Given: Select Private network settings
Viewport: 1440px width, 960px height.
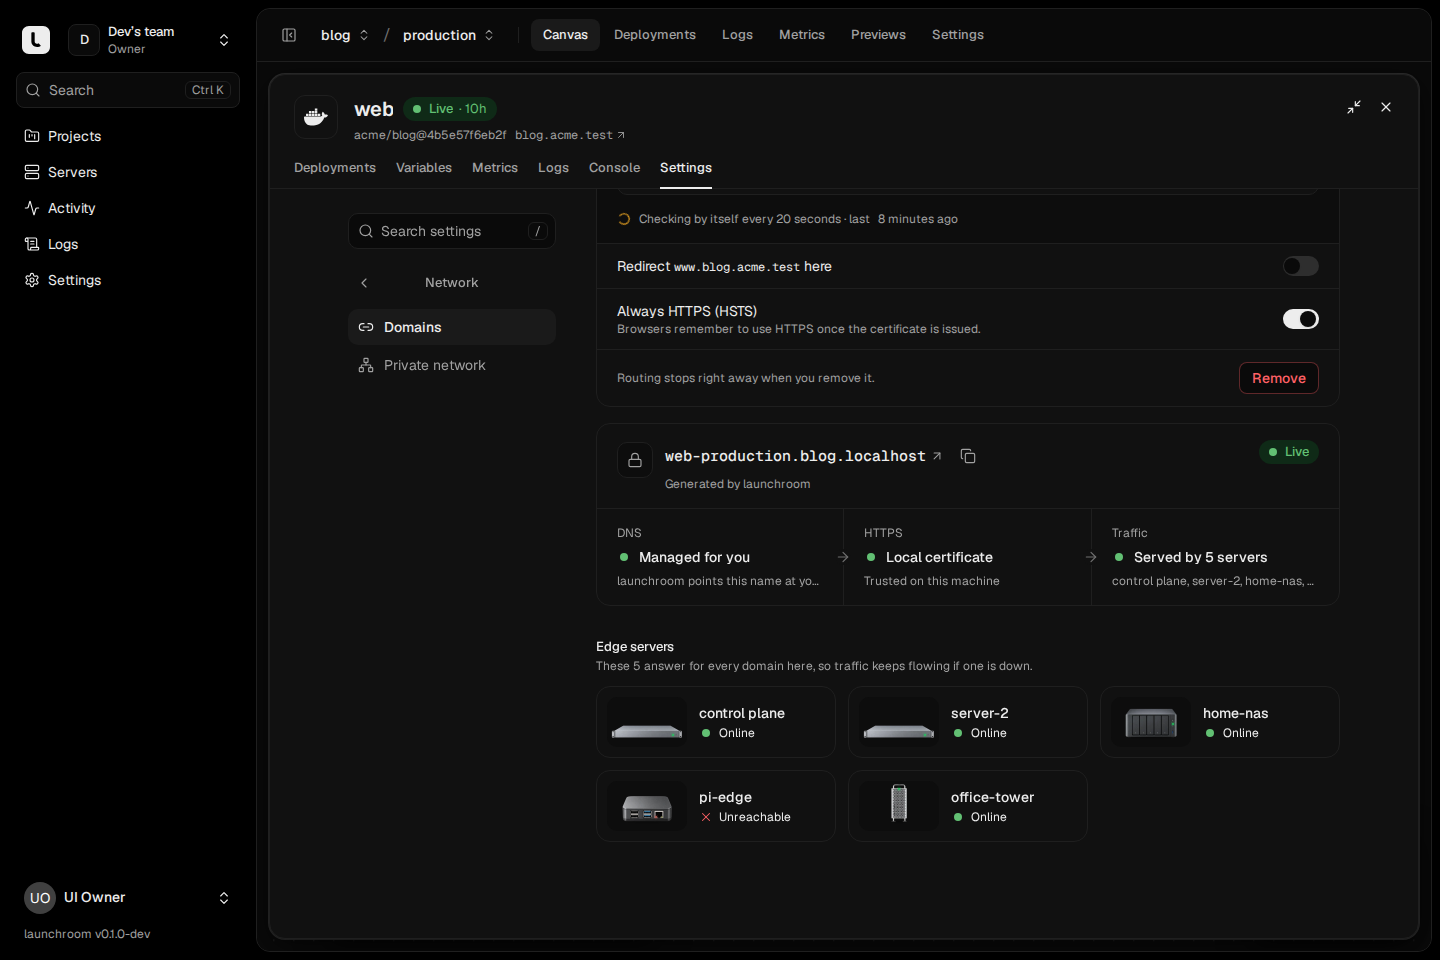Looking at the screenshot, I should coord(452,365).
